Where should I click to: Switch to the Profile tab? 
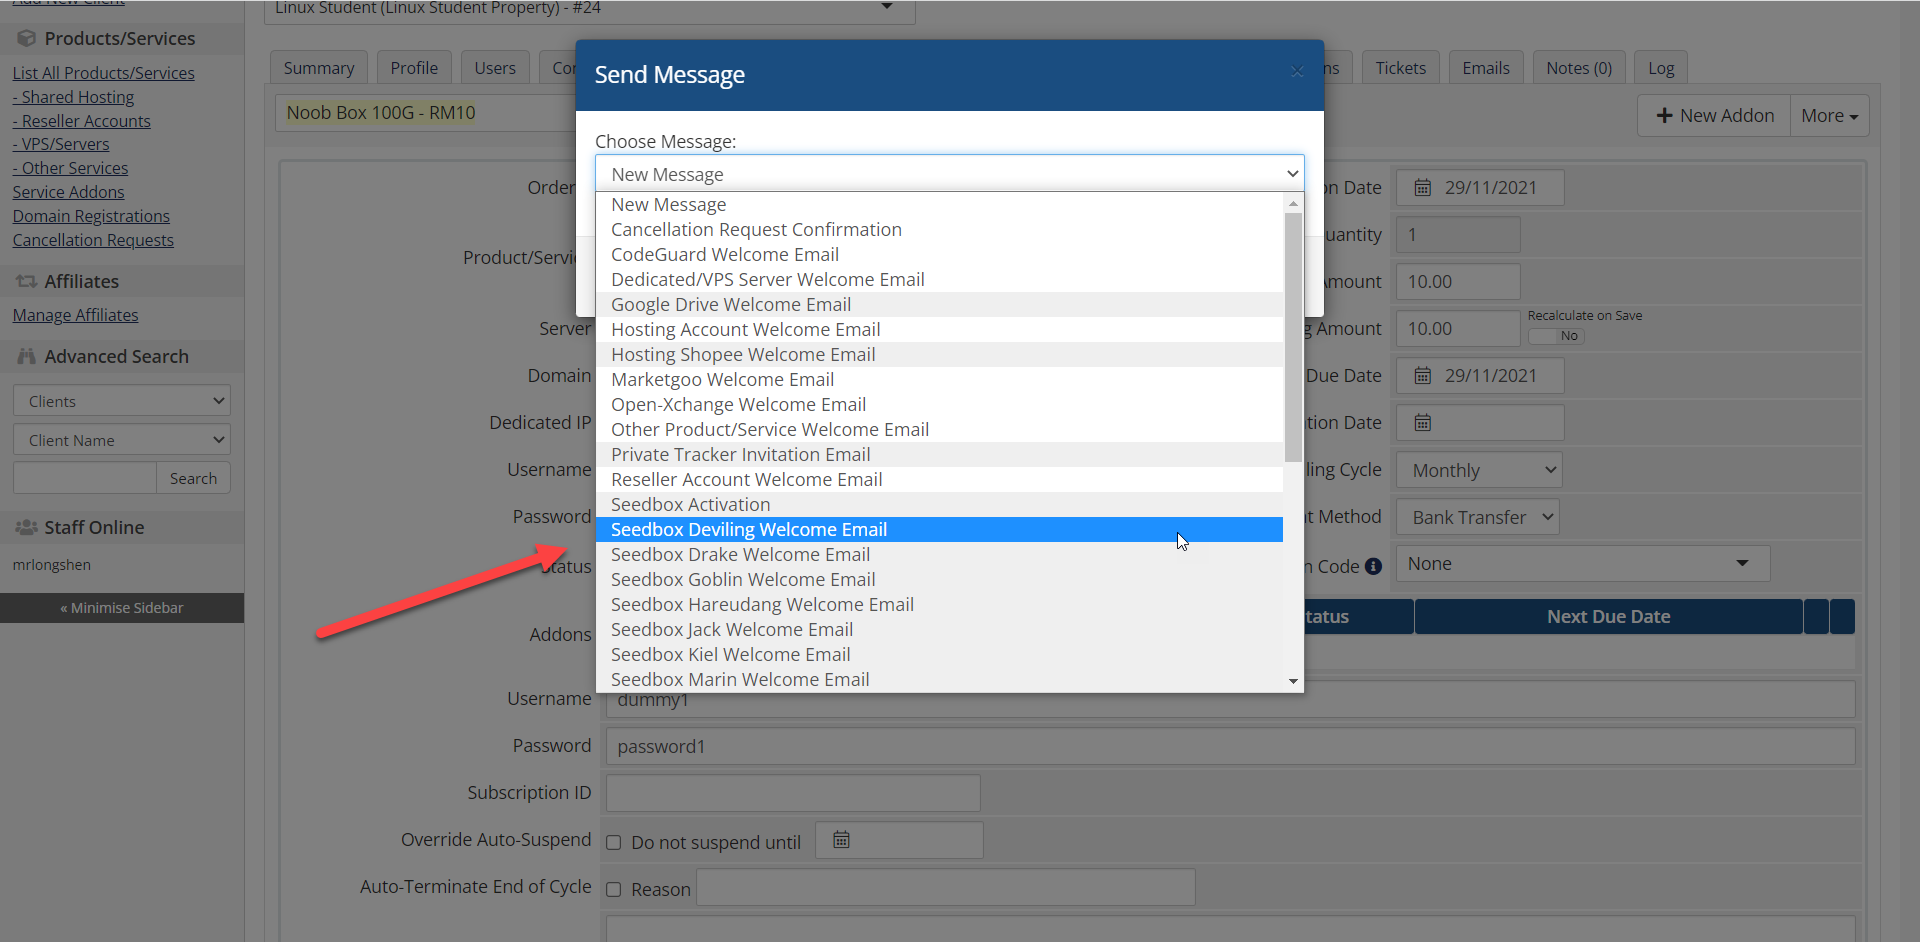coord(414,68)
